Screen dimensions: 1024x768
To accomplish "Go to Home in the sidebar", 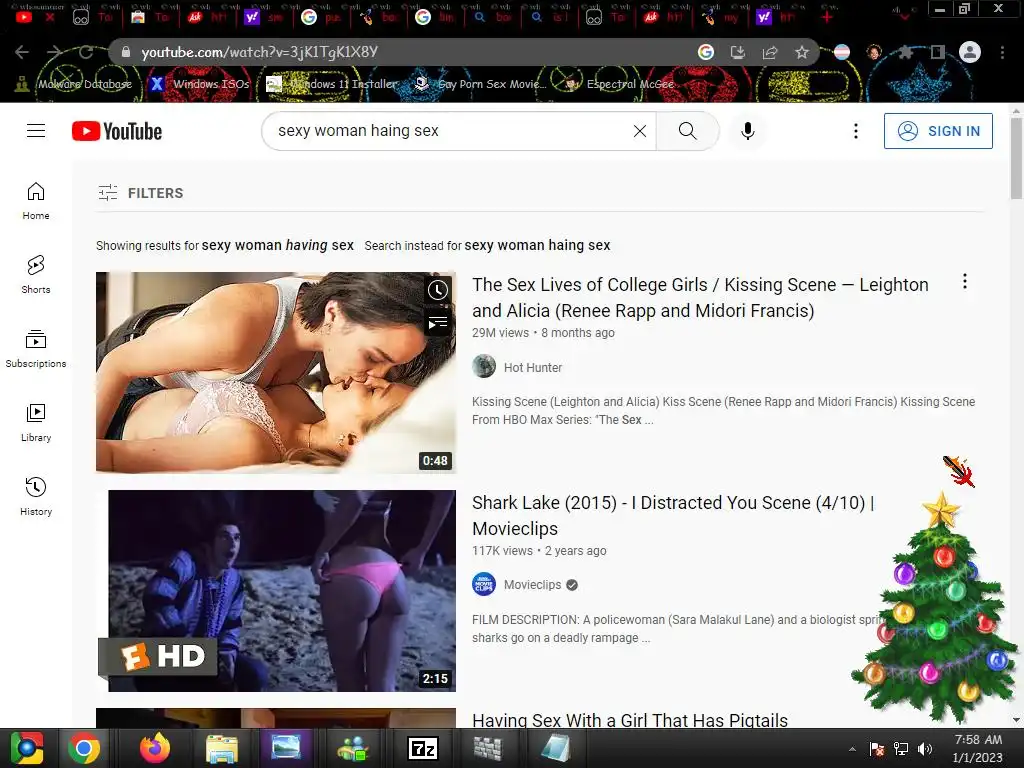I will [36, 200].
